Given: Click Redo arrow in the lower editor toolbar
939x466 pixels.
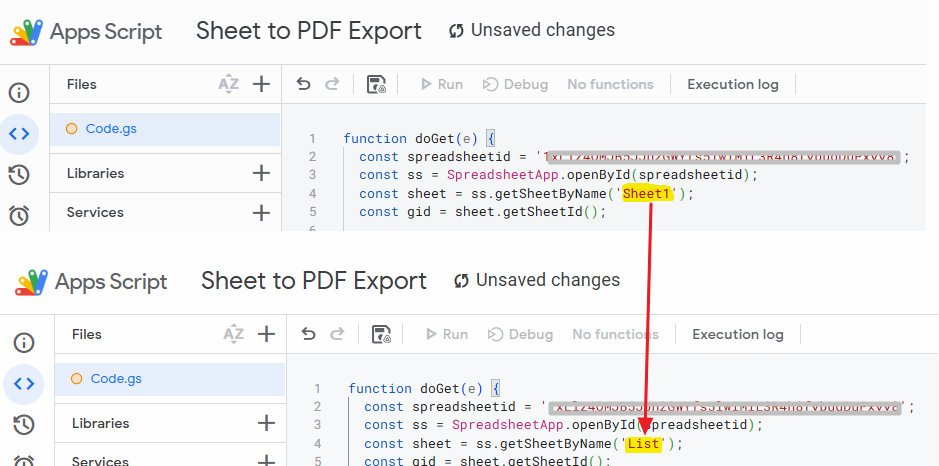Looking at the screenshot, I should [x=337, y=334].
